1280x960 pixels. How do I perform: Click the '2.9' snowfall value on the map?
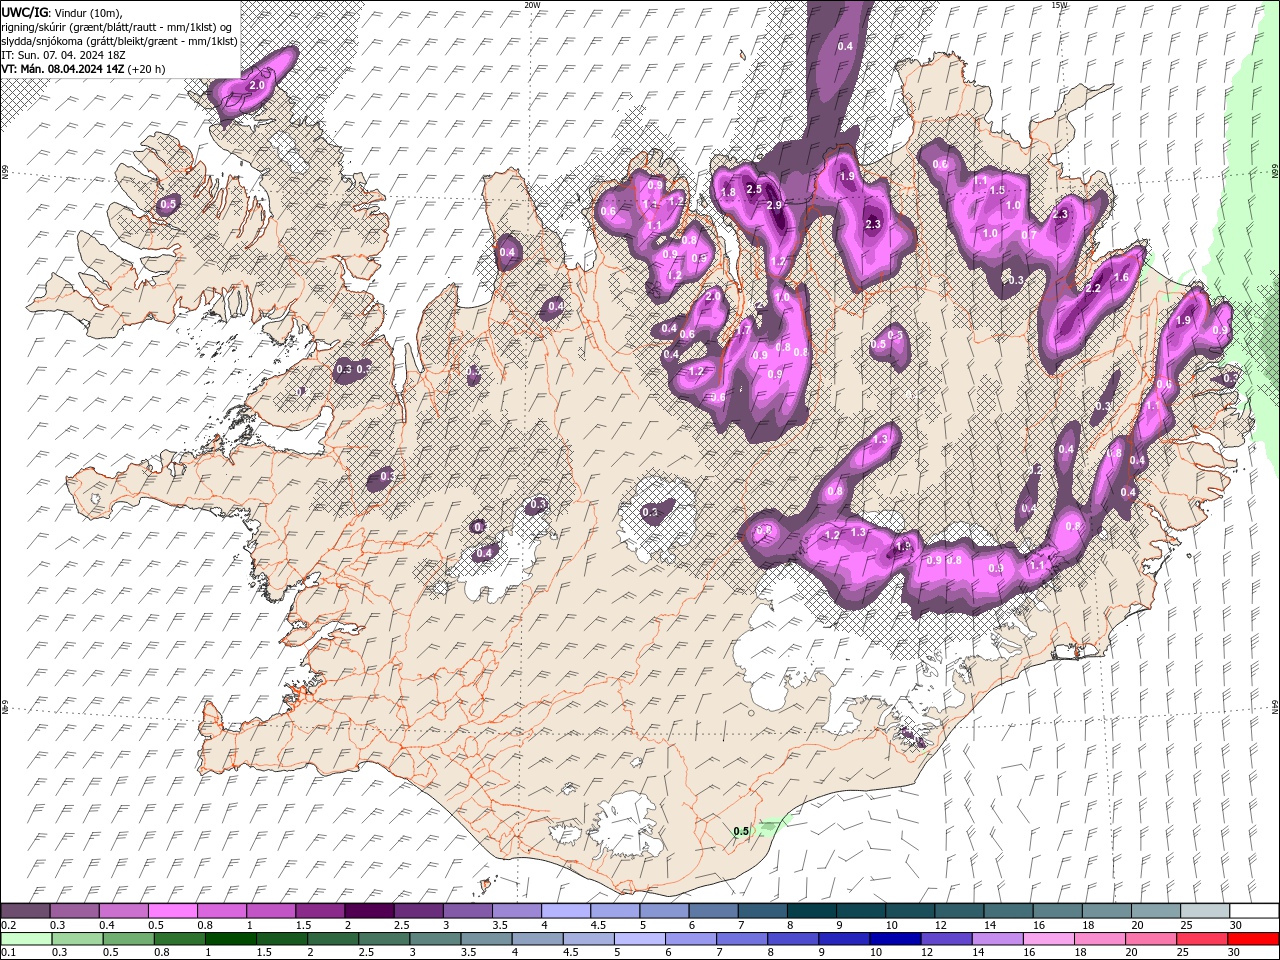[x=774, y=205]
